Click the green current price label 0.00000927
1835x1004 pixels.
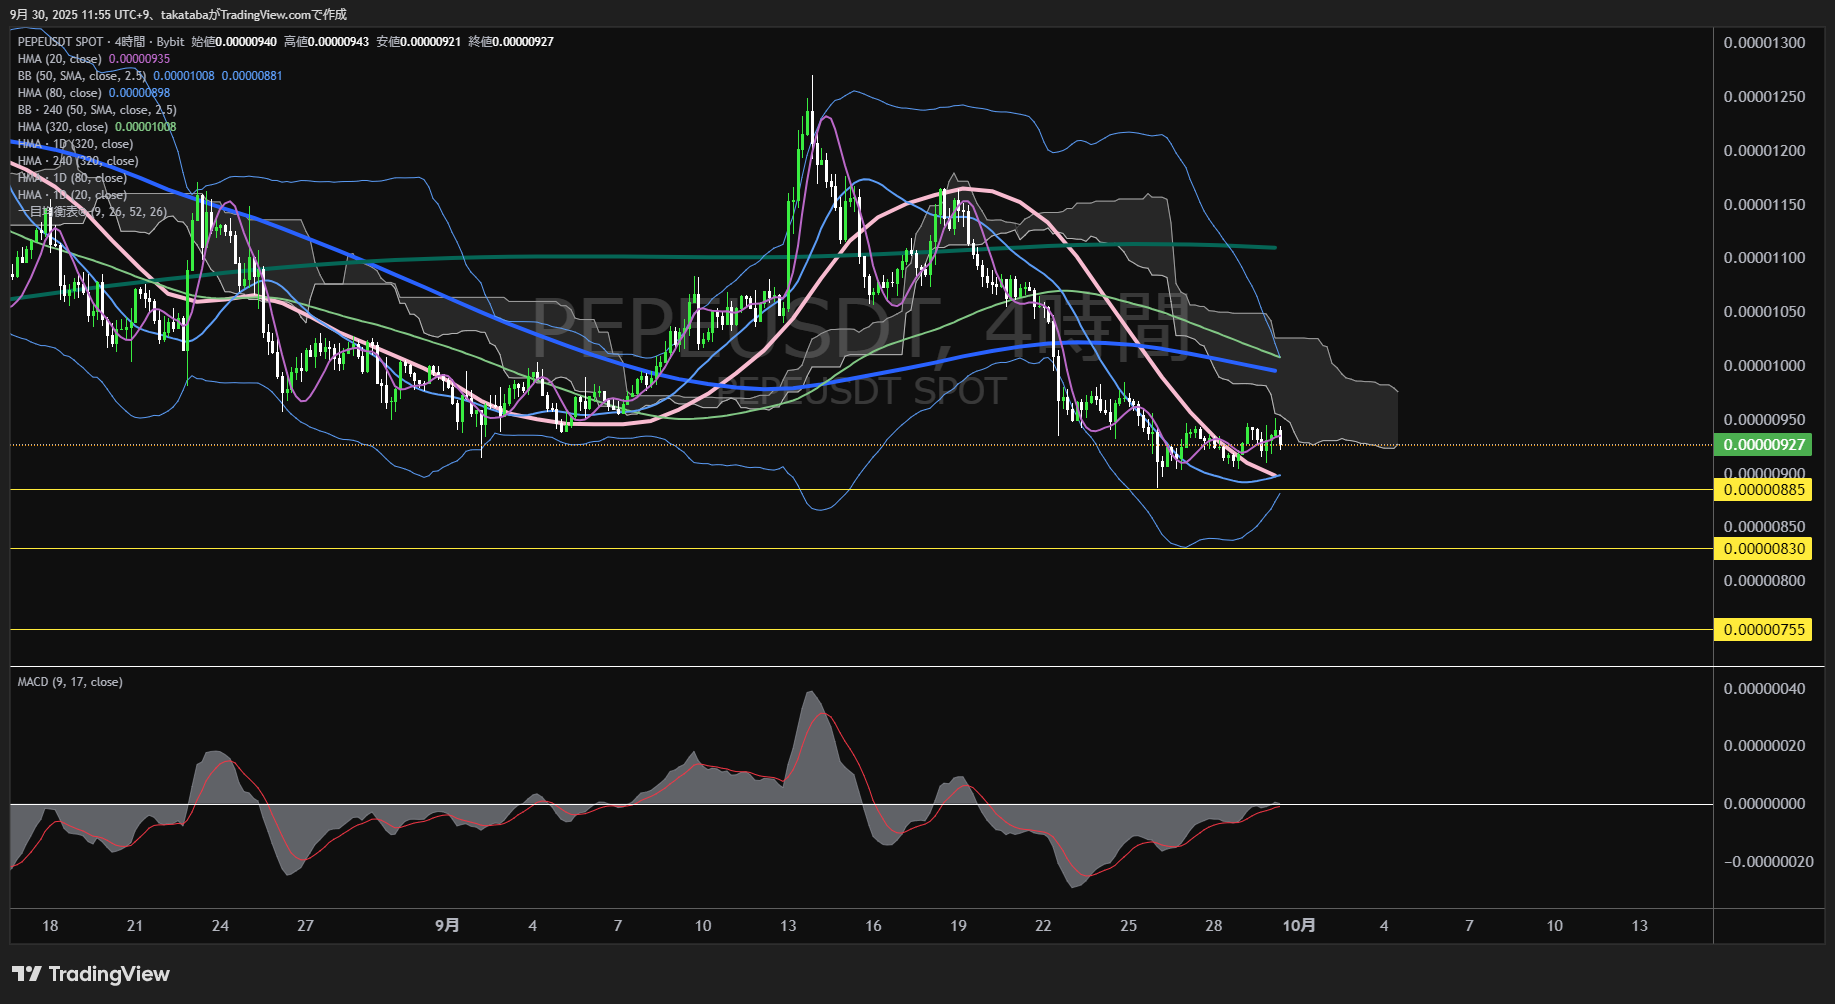click(x=1763, y=445)
